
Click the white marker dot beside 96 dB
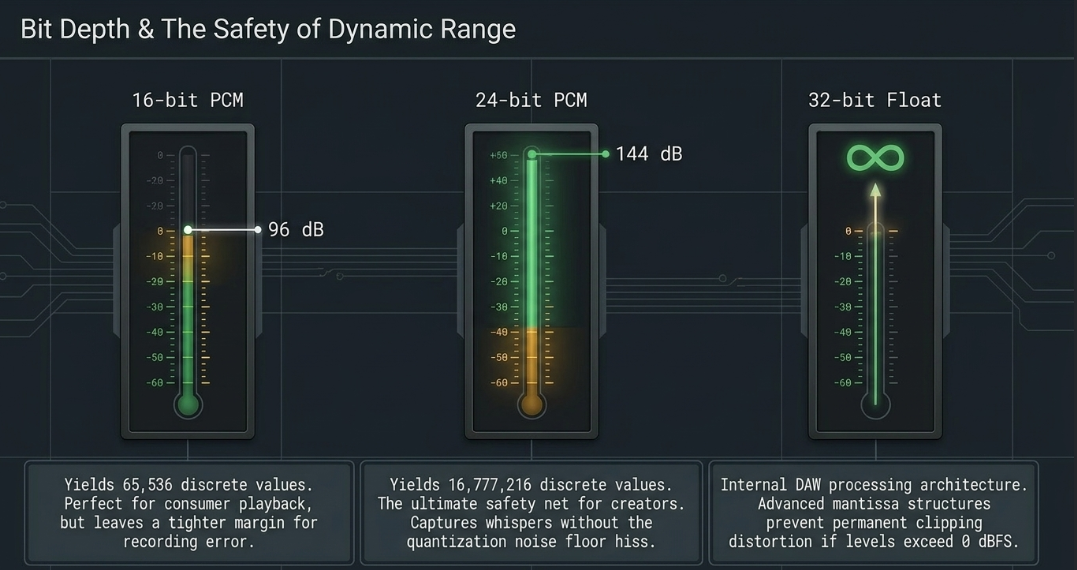258,229
